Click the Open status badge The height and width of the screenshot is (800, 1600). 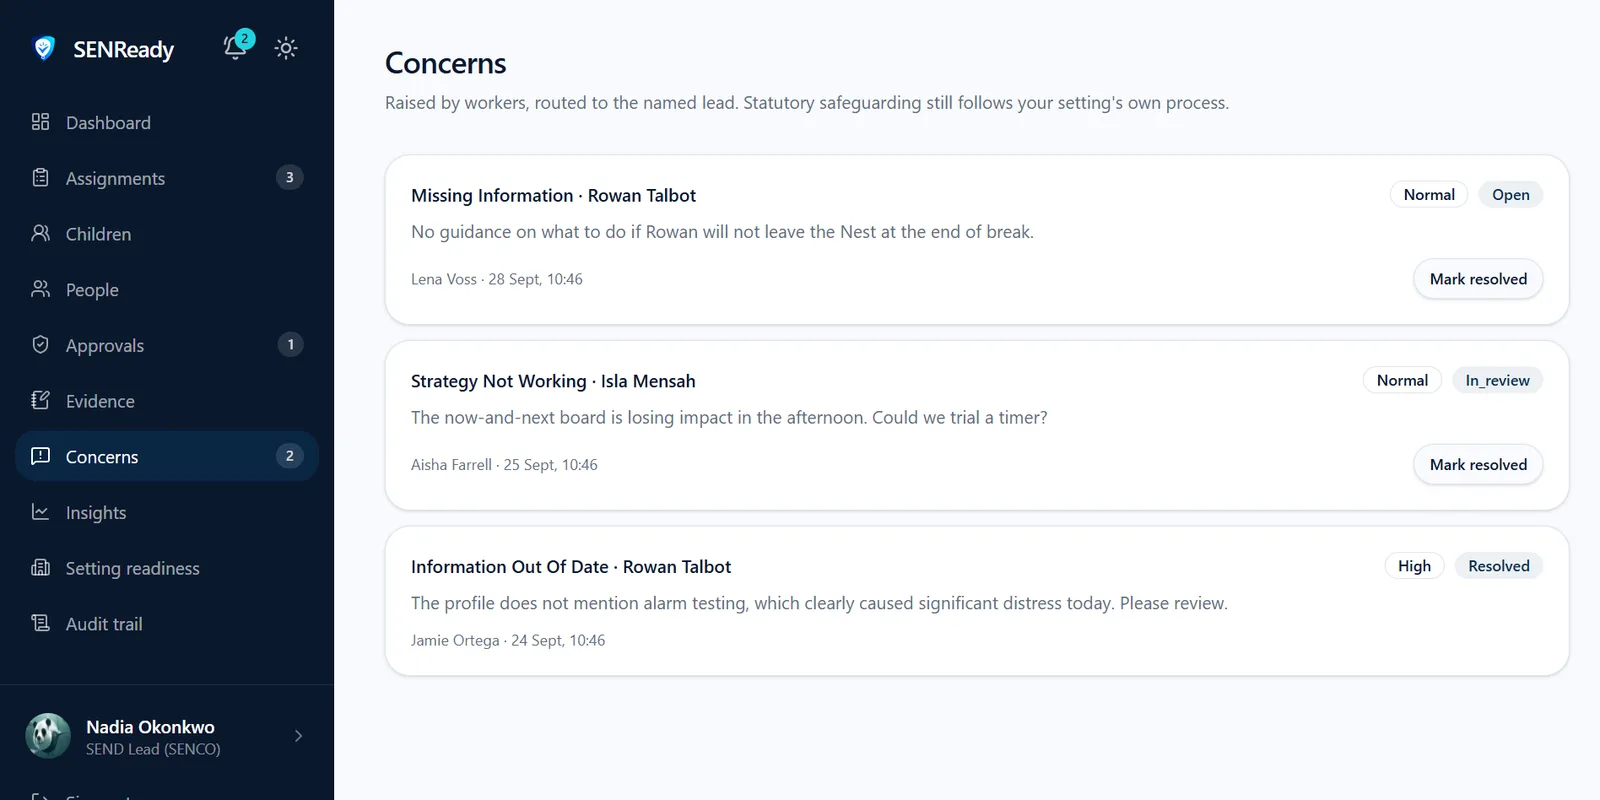(x=1511, y=195)
